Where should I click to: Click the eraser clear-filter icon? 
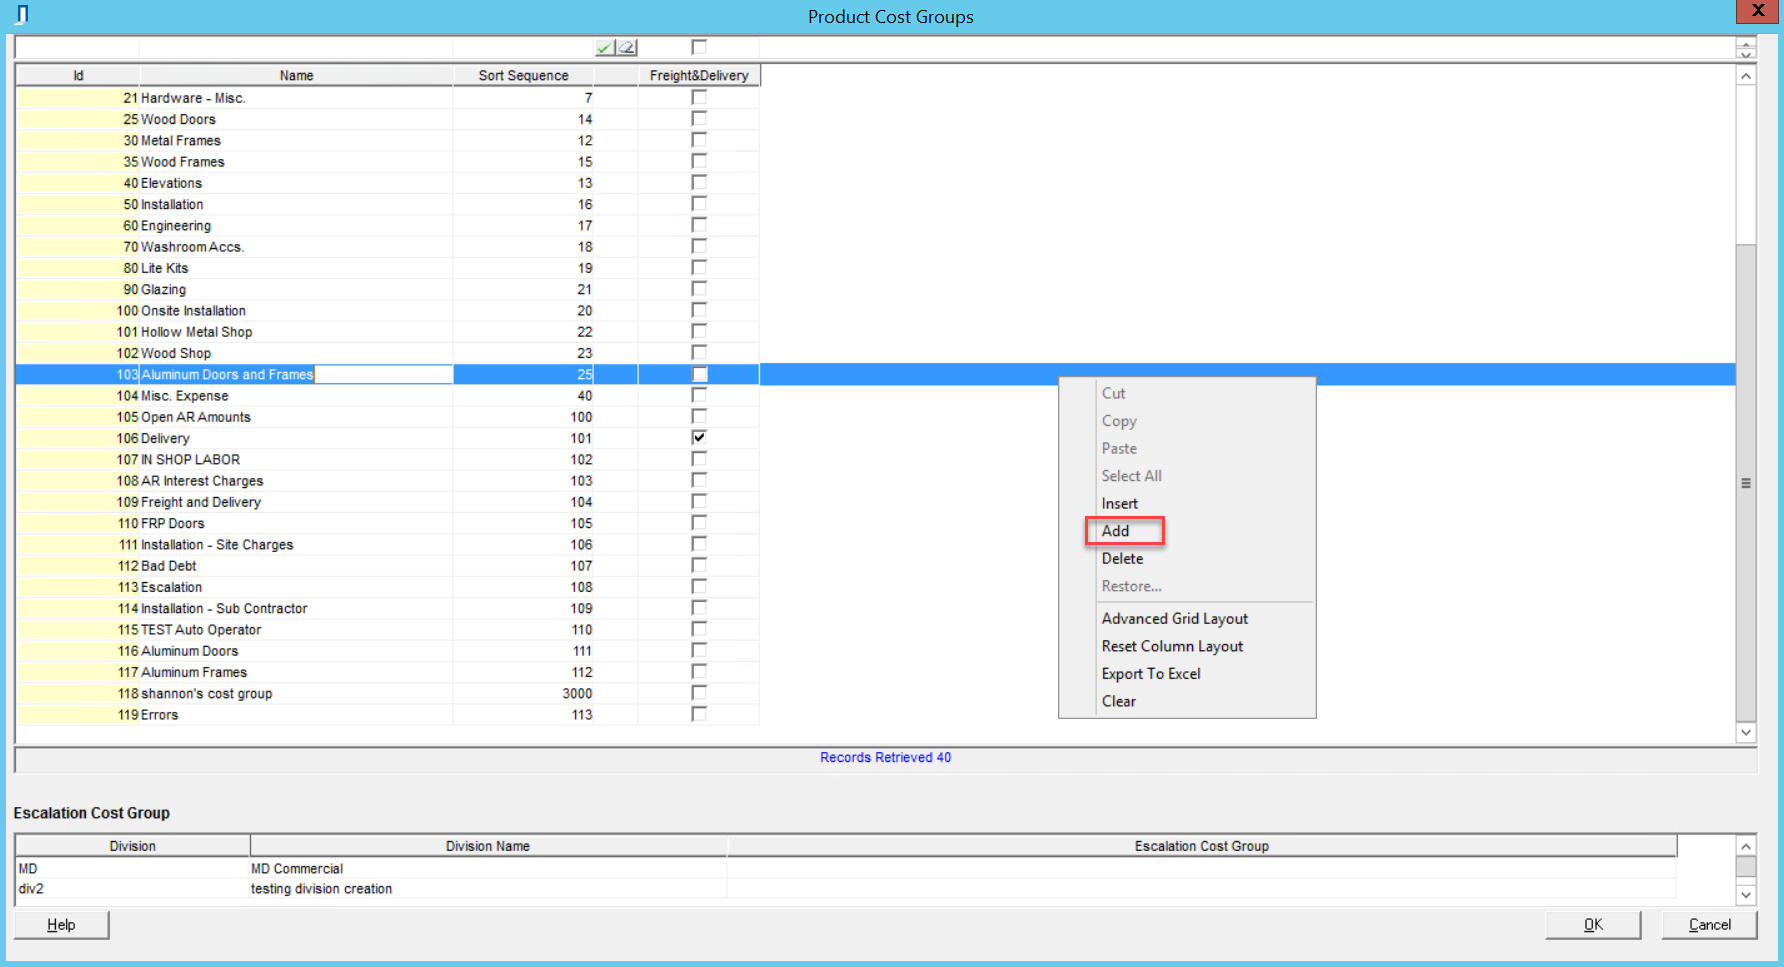(x=627, y=47)
